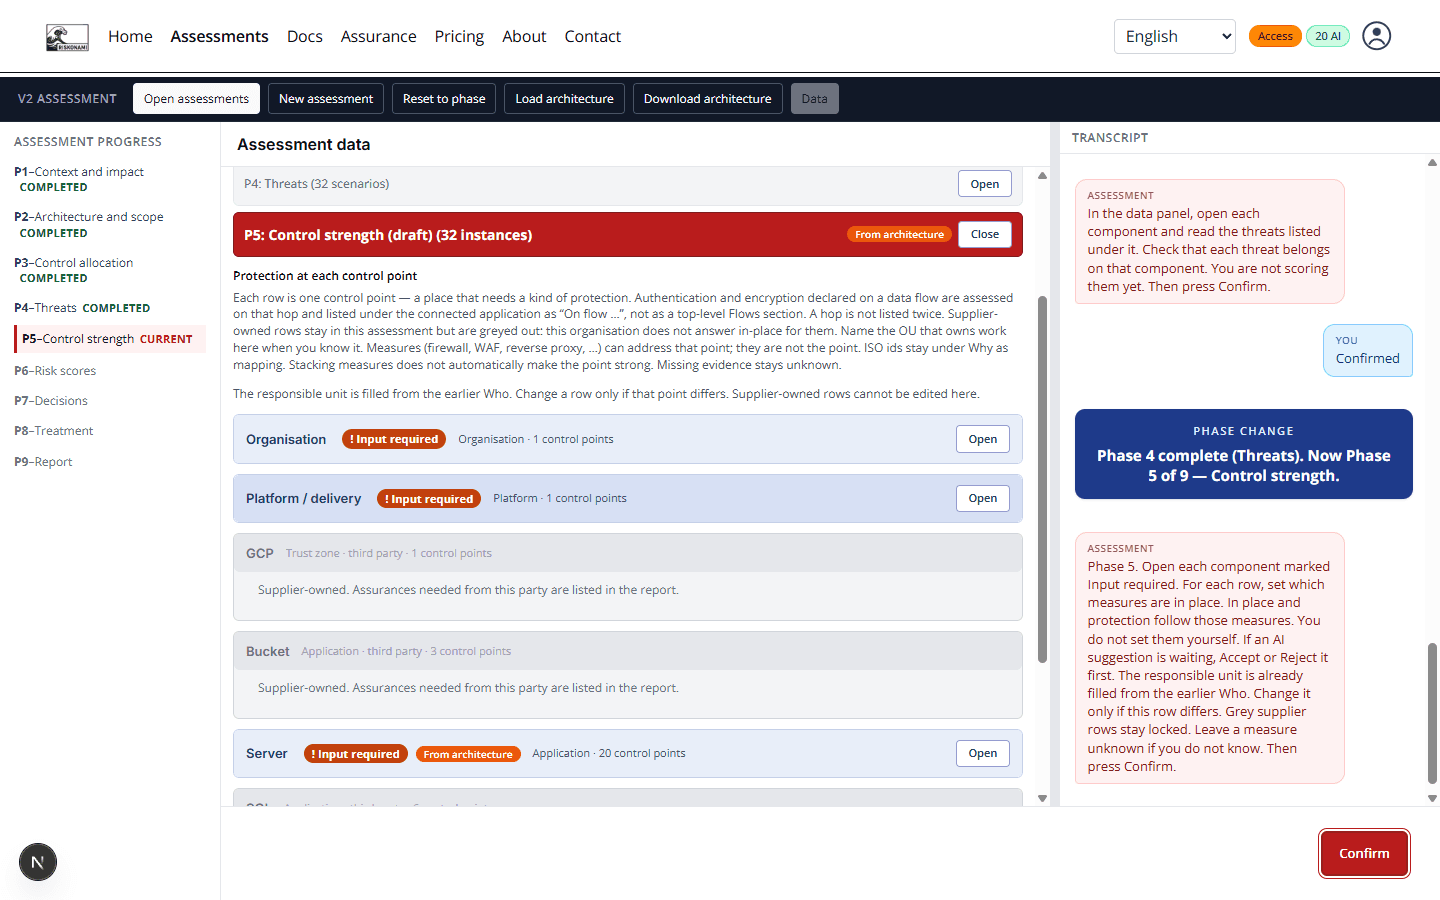The image size is (1440, 900).
Task: Open the Assurance menu item
Action: tap(378, 36)
